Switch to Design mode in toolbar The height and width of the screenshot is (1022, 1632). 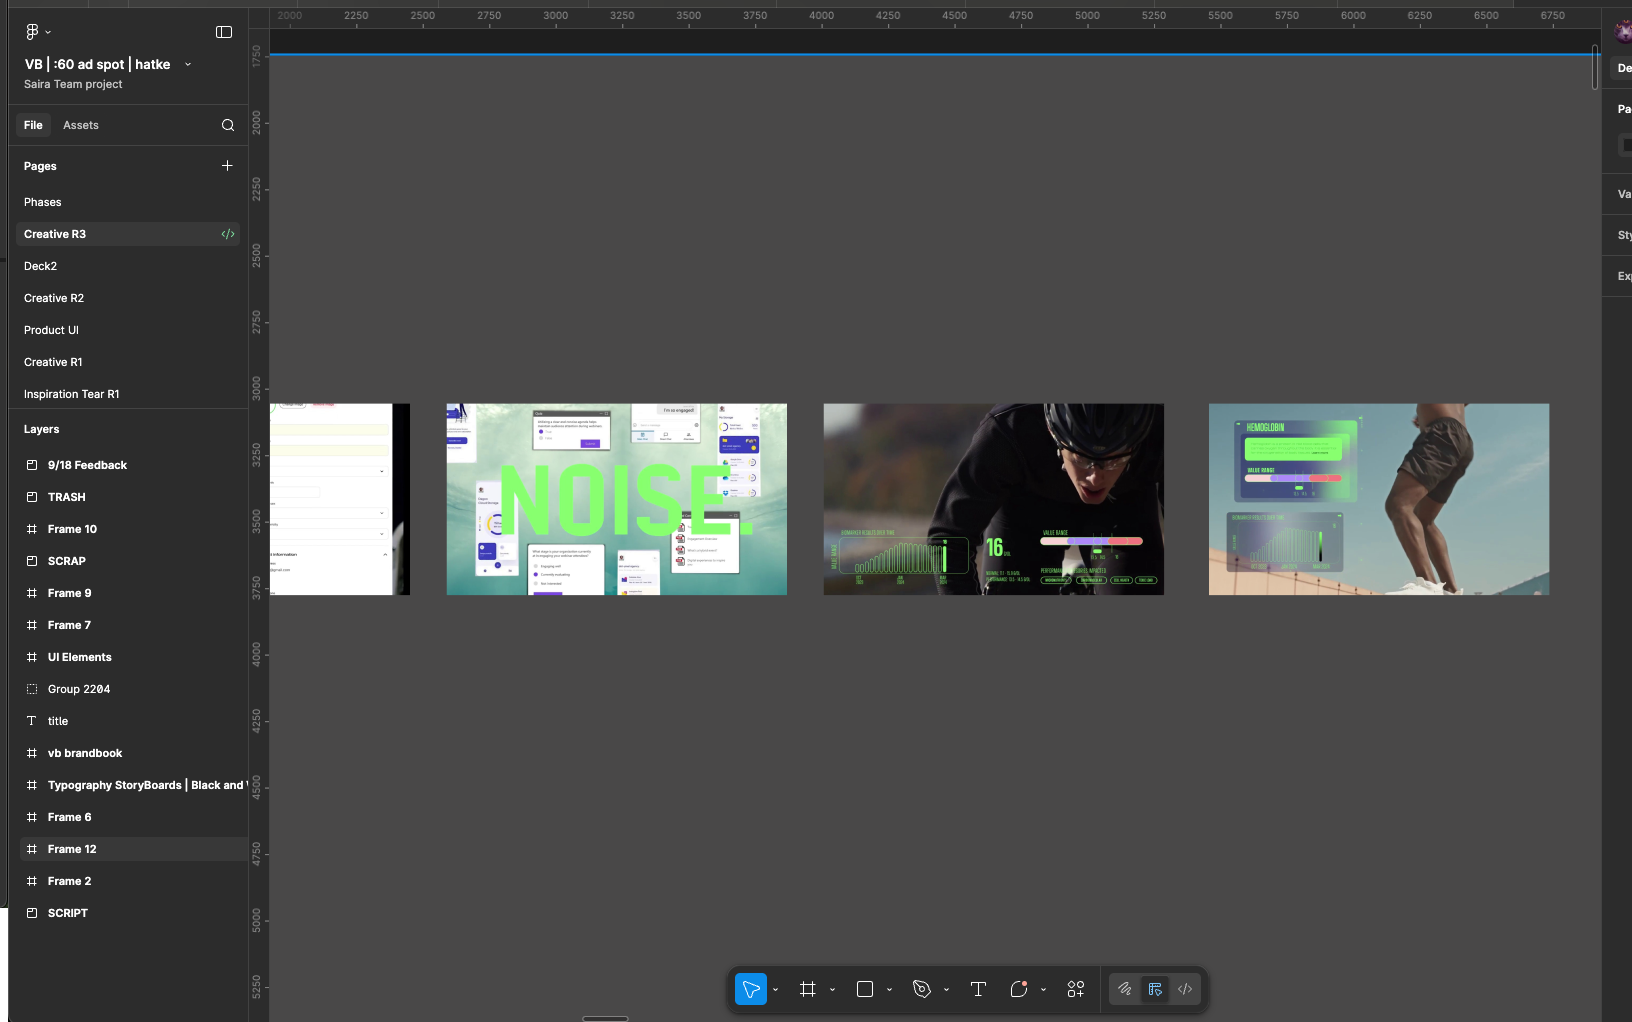coord(1155,989)
